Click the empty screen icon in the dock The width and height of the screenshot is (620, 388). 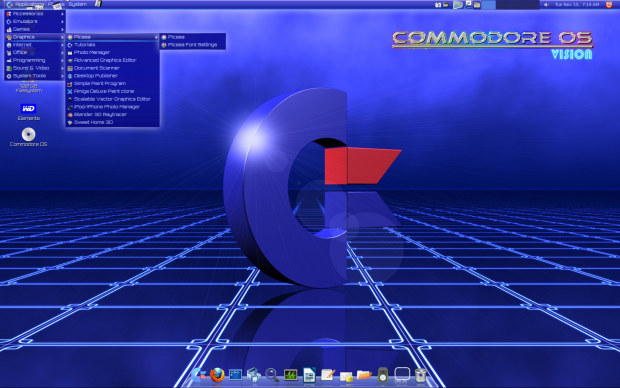click(x=402, y=374)
